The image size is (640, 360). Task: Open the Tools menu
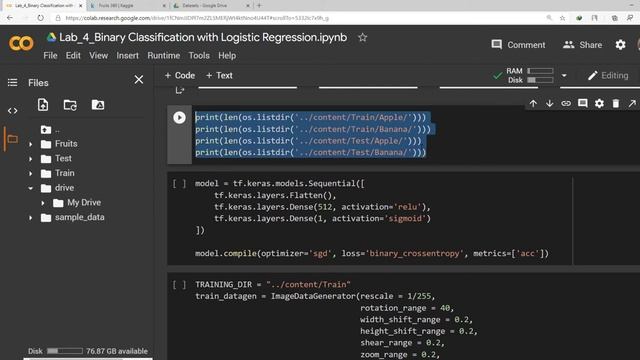click(x=199, y=56)
